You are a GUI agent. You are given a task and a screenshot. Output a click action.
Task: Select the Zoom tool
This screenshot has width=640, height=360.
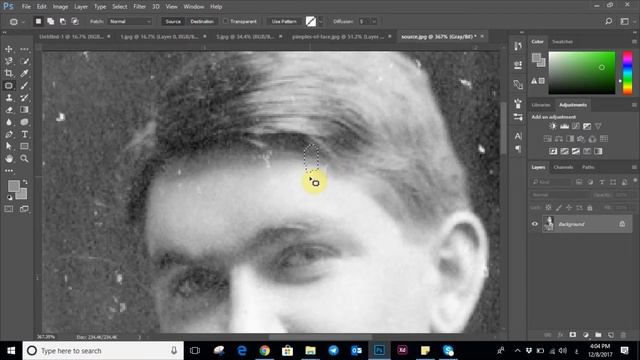(24, 158)
